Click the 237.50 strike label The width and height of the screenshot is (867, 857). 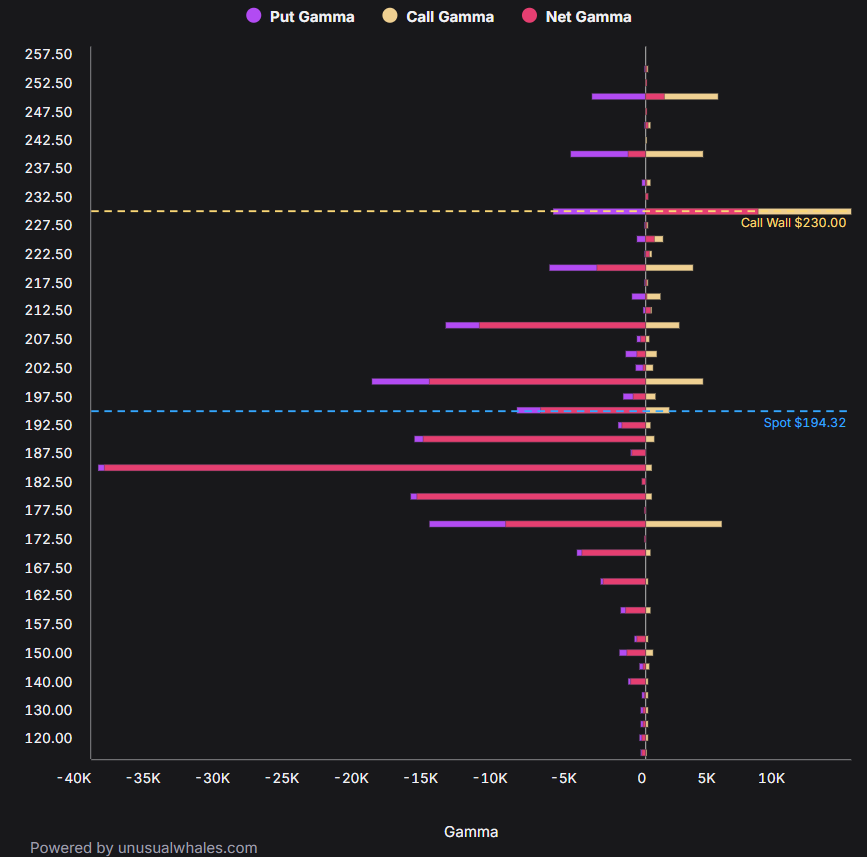point(49,168)
